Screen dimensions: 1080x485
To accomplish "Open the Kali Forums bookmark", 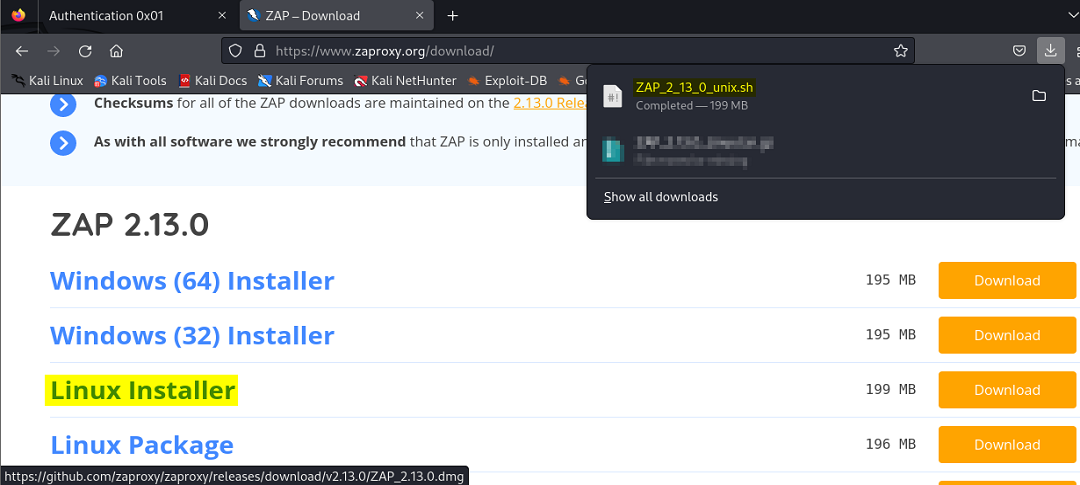I will (x=300, y=81).
